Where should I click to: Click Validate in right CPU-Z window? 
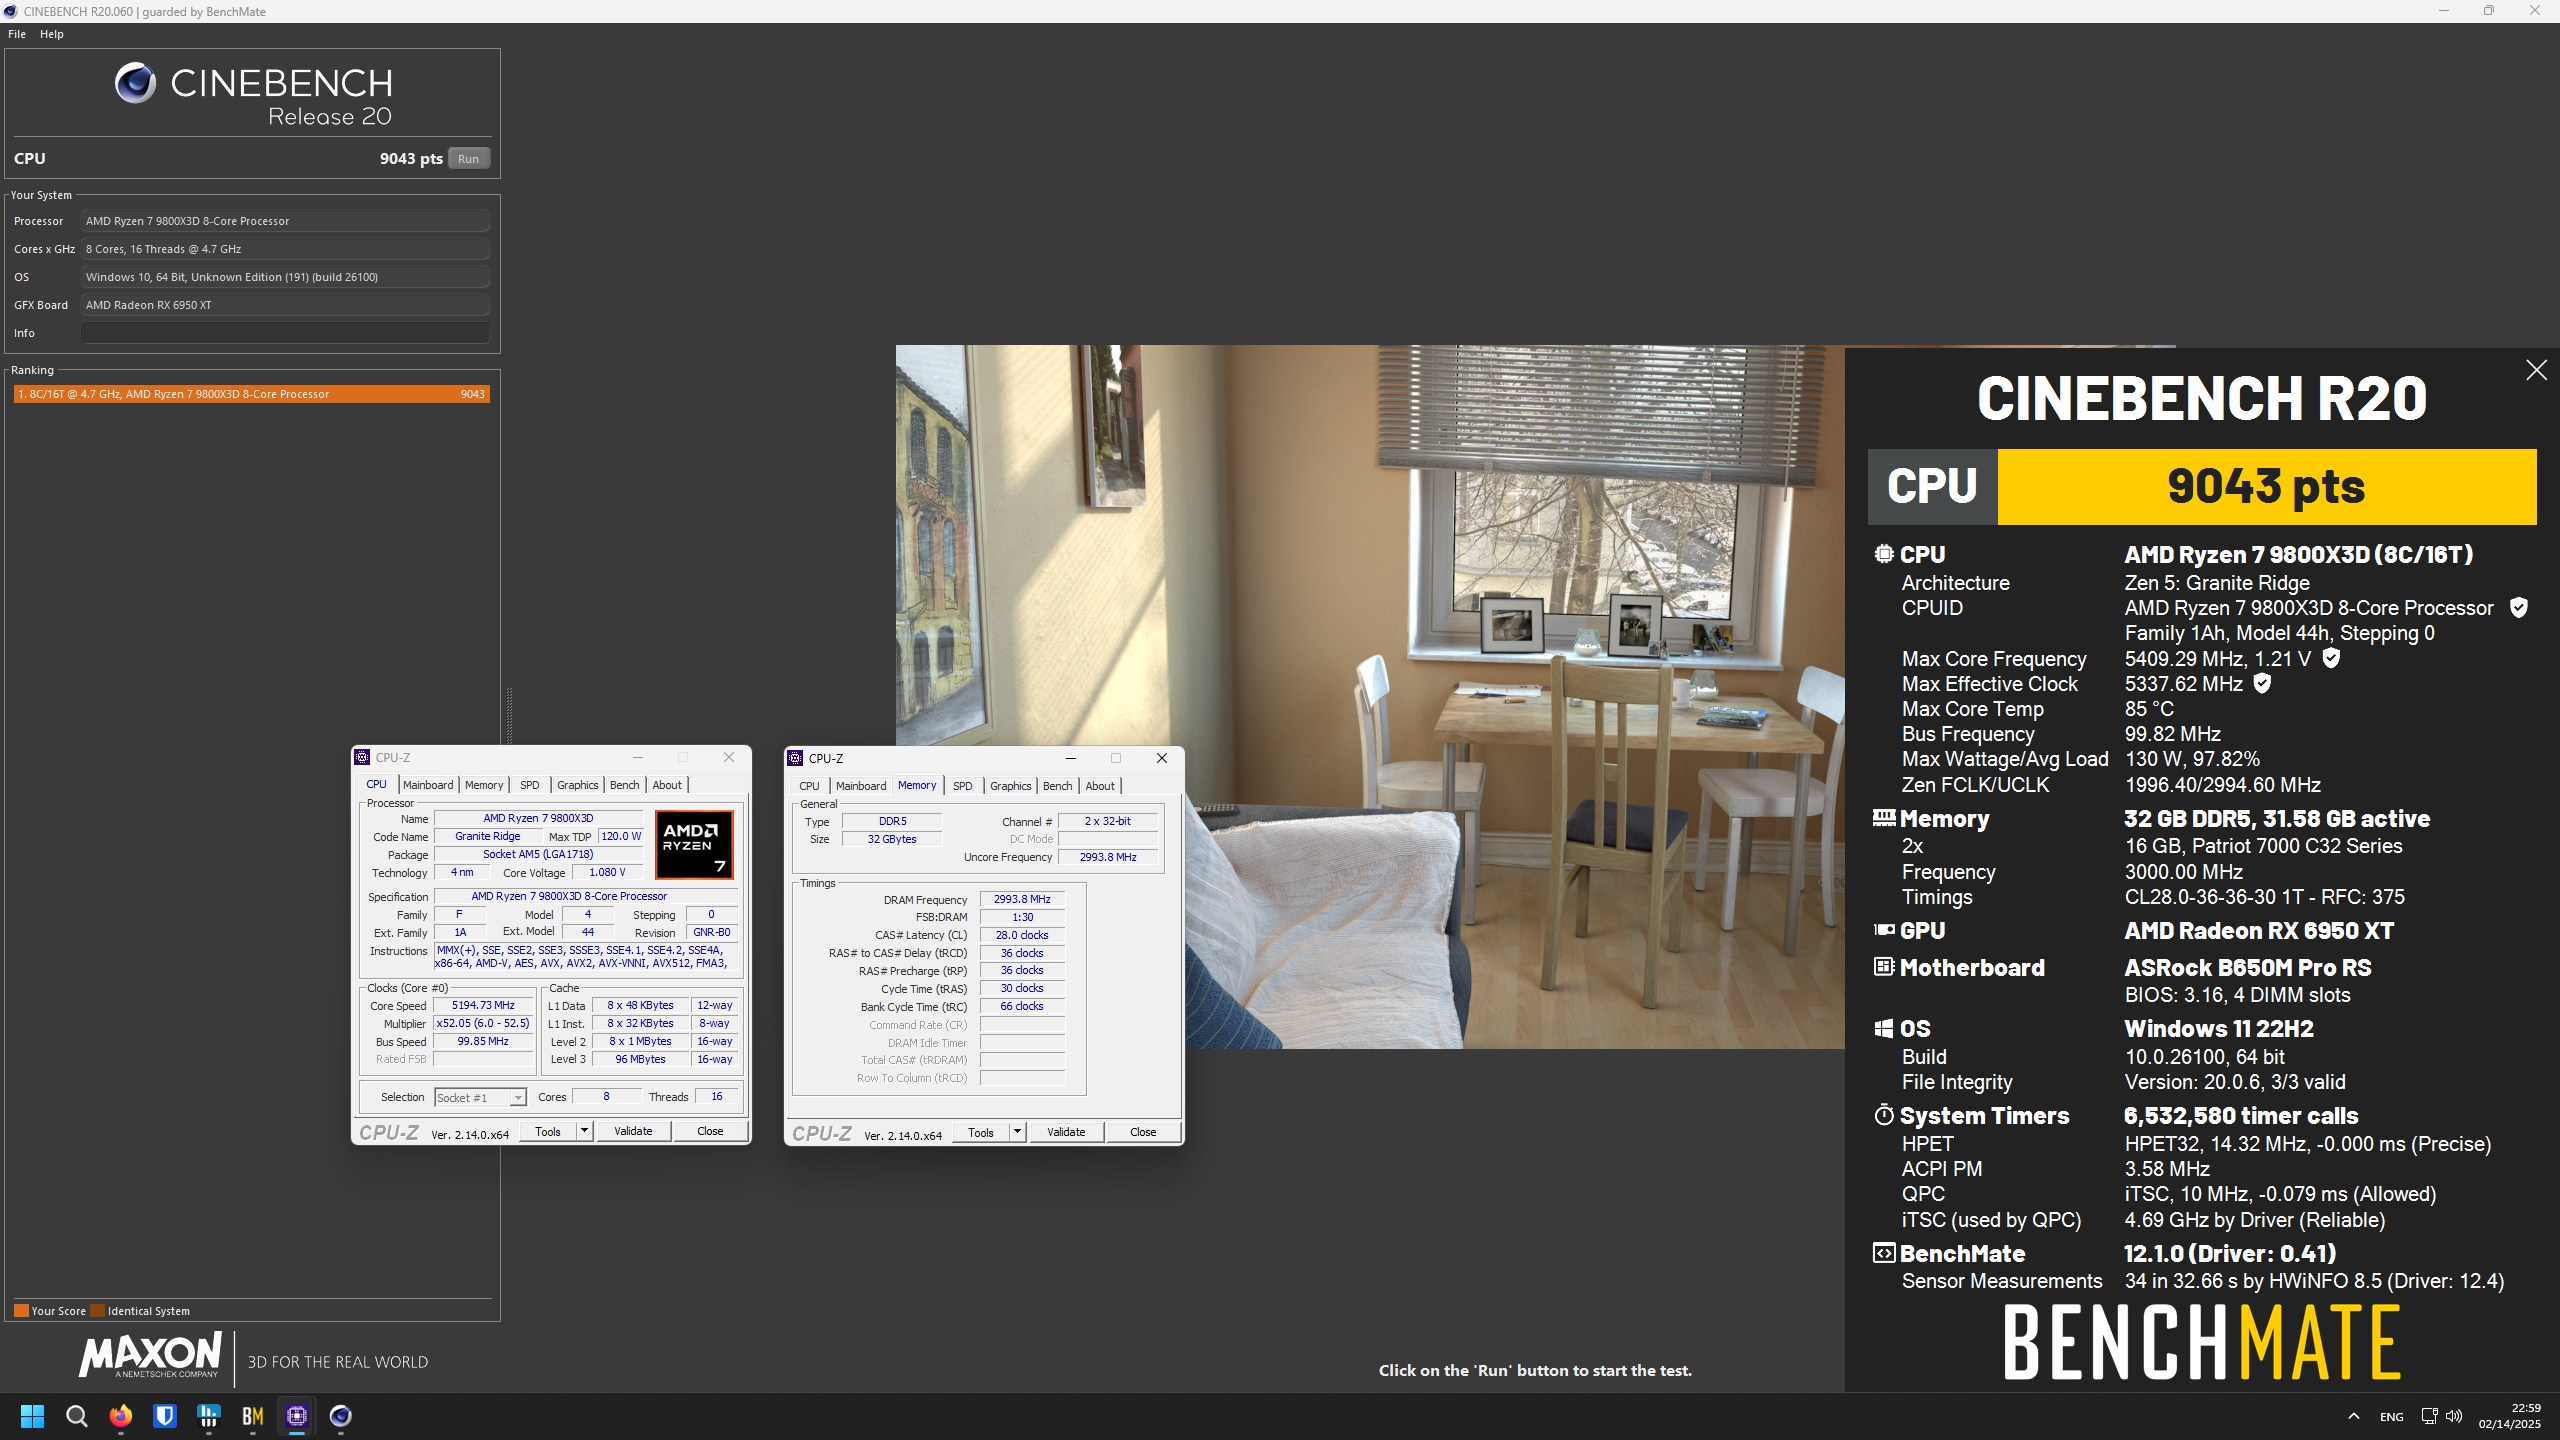coord(1066,1133)
